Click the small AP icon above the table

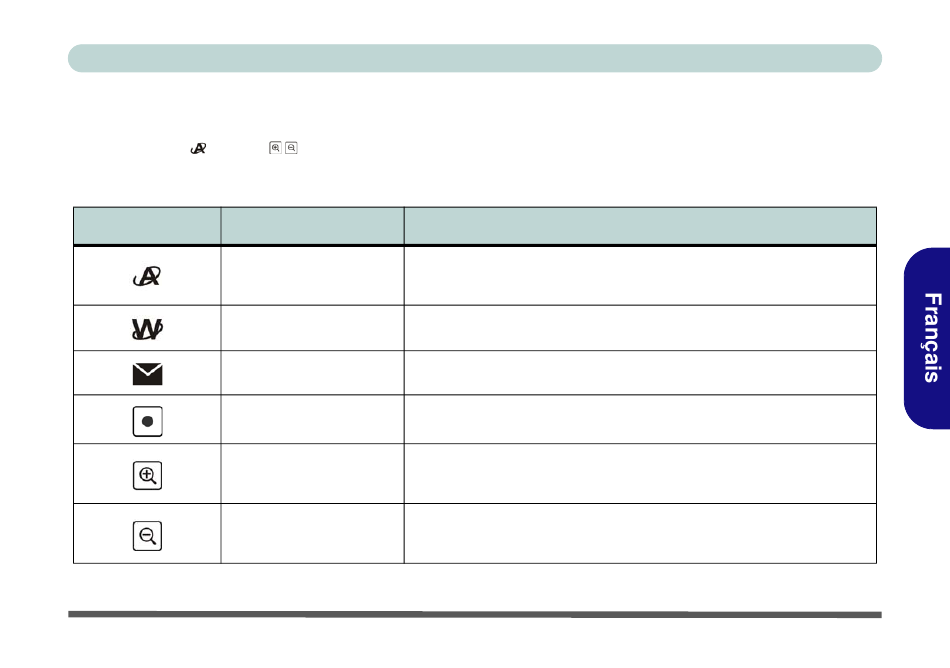click(198, 148)
